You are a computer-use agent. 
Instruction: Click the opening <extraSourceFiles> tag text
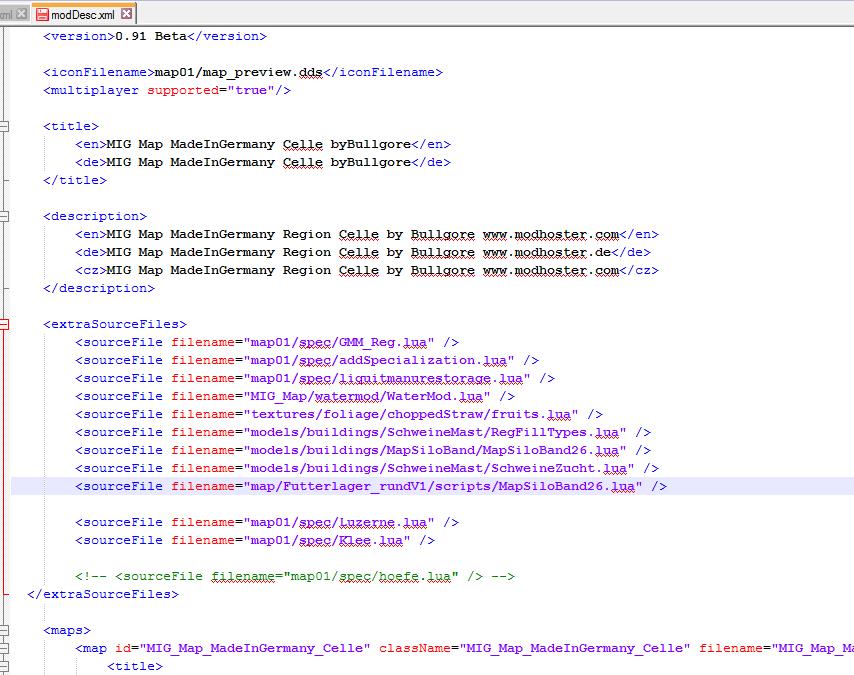pos(115,324)
